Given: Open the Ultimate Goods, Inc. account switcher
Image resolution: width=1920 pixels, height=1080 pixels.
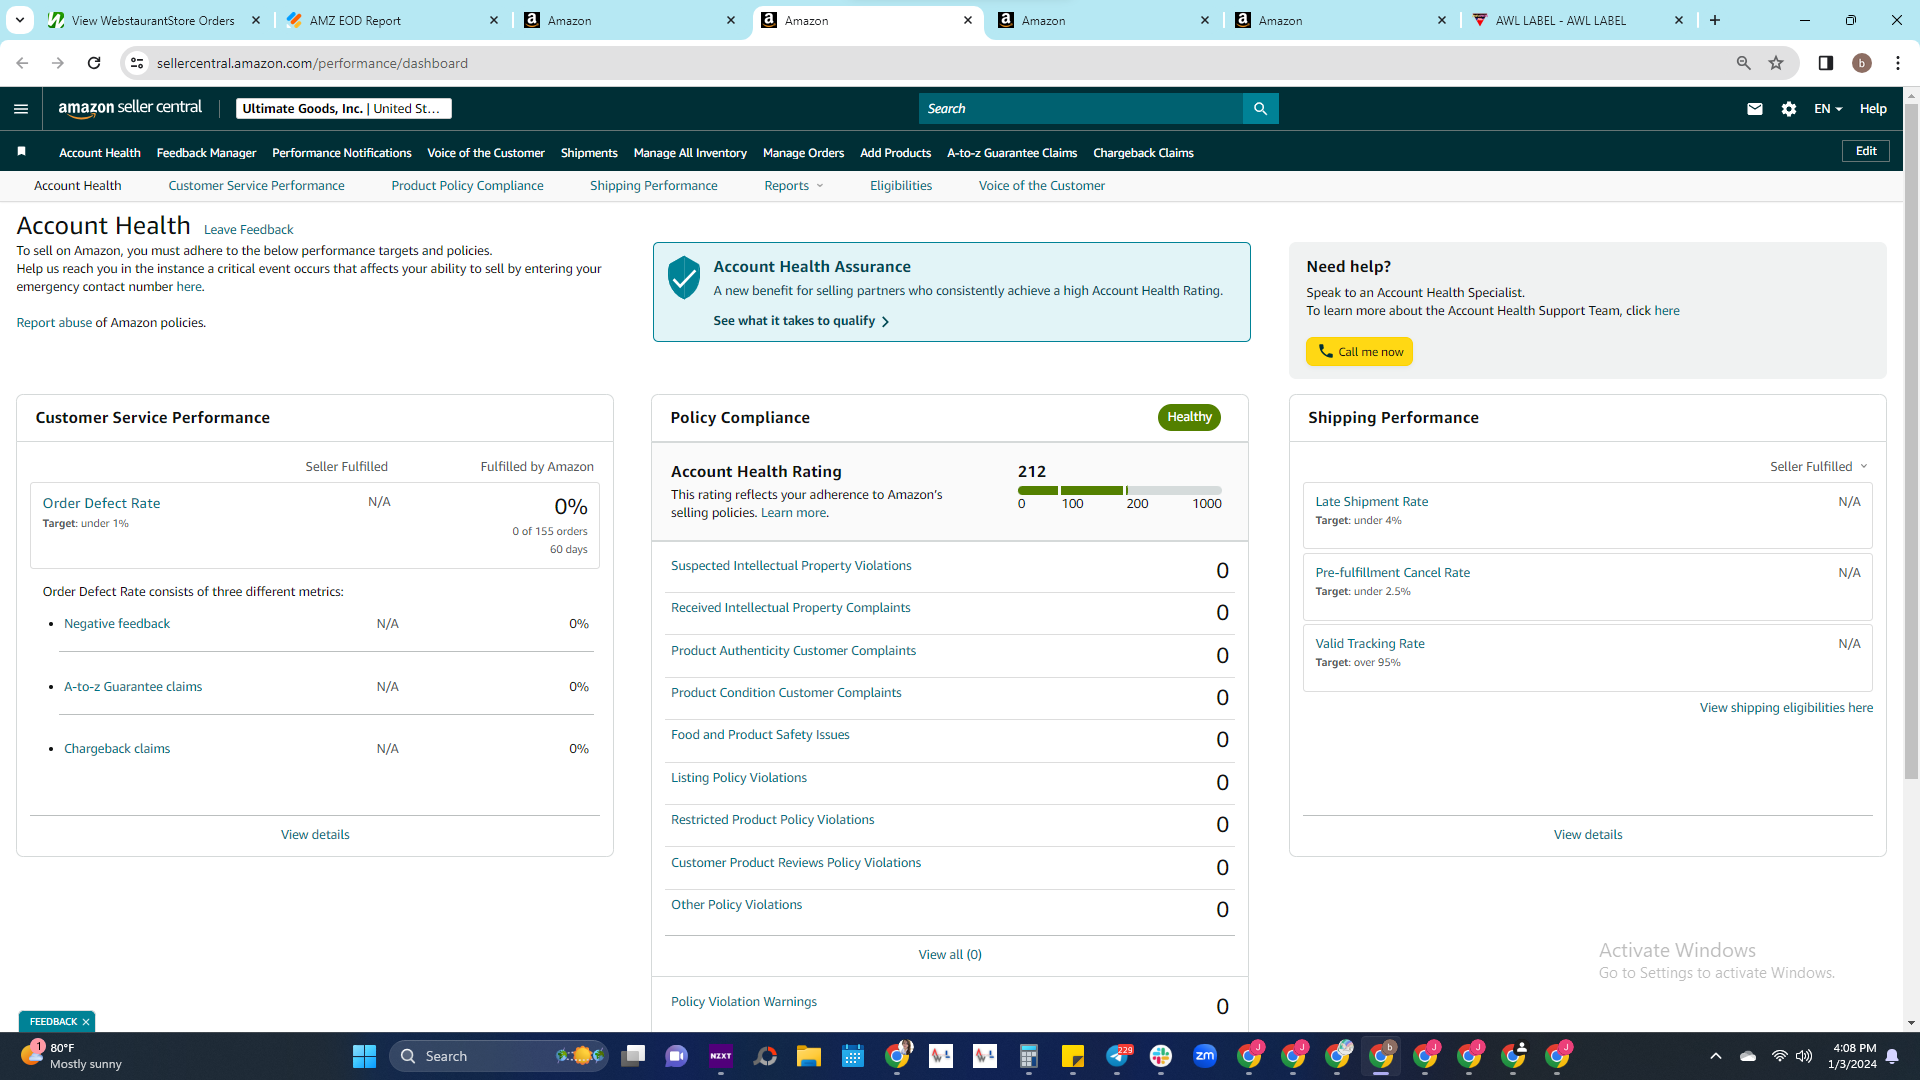Looking at the screenshot, I should tap(344, 109).
